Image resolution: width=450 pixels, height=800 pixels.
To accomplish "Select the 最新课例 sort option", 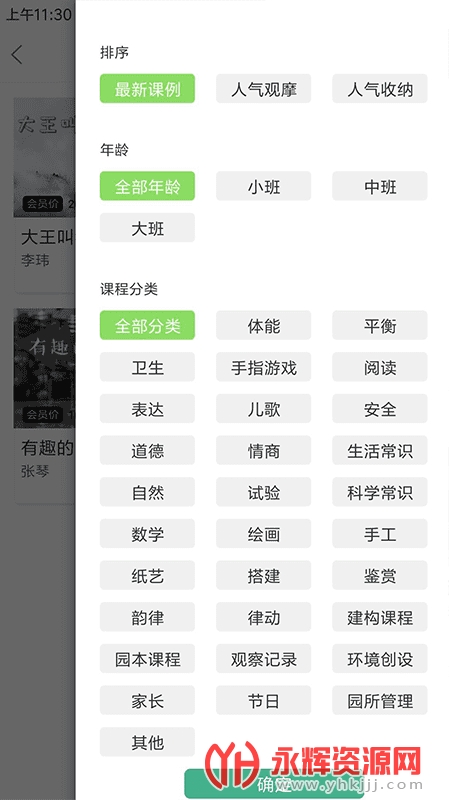I will [147, 89].
